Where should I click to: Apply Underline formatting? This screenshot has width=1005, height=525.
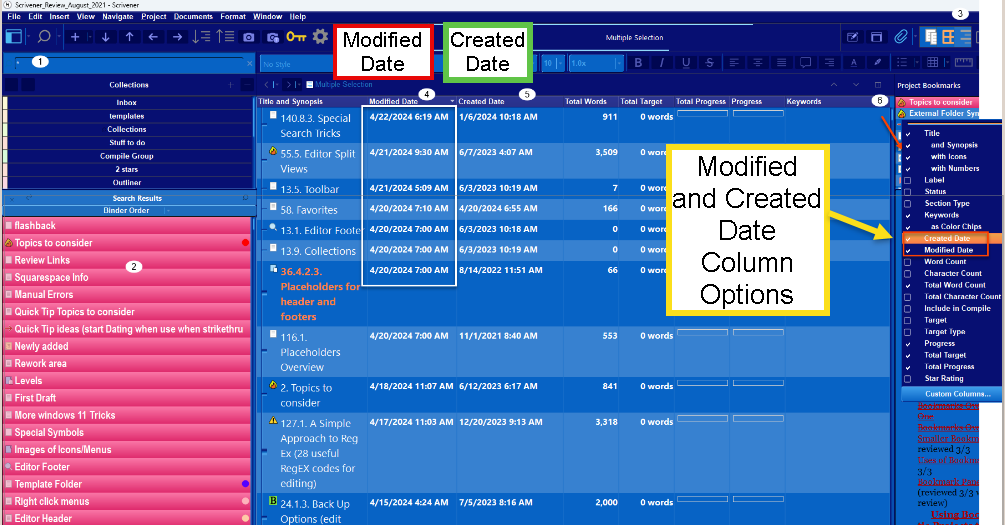pos(686,63)
